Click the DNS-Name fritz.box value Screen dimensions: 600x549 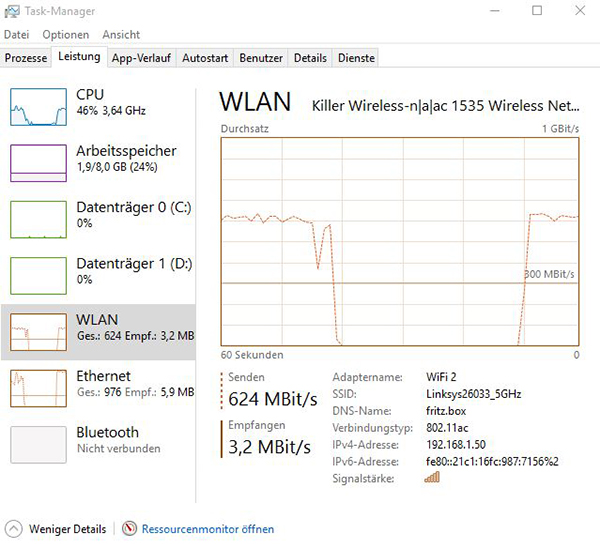click(x=446, y=411)
